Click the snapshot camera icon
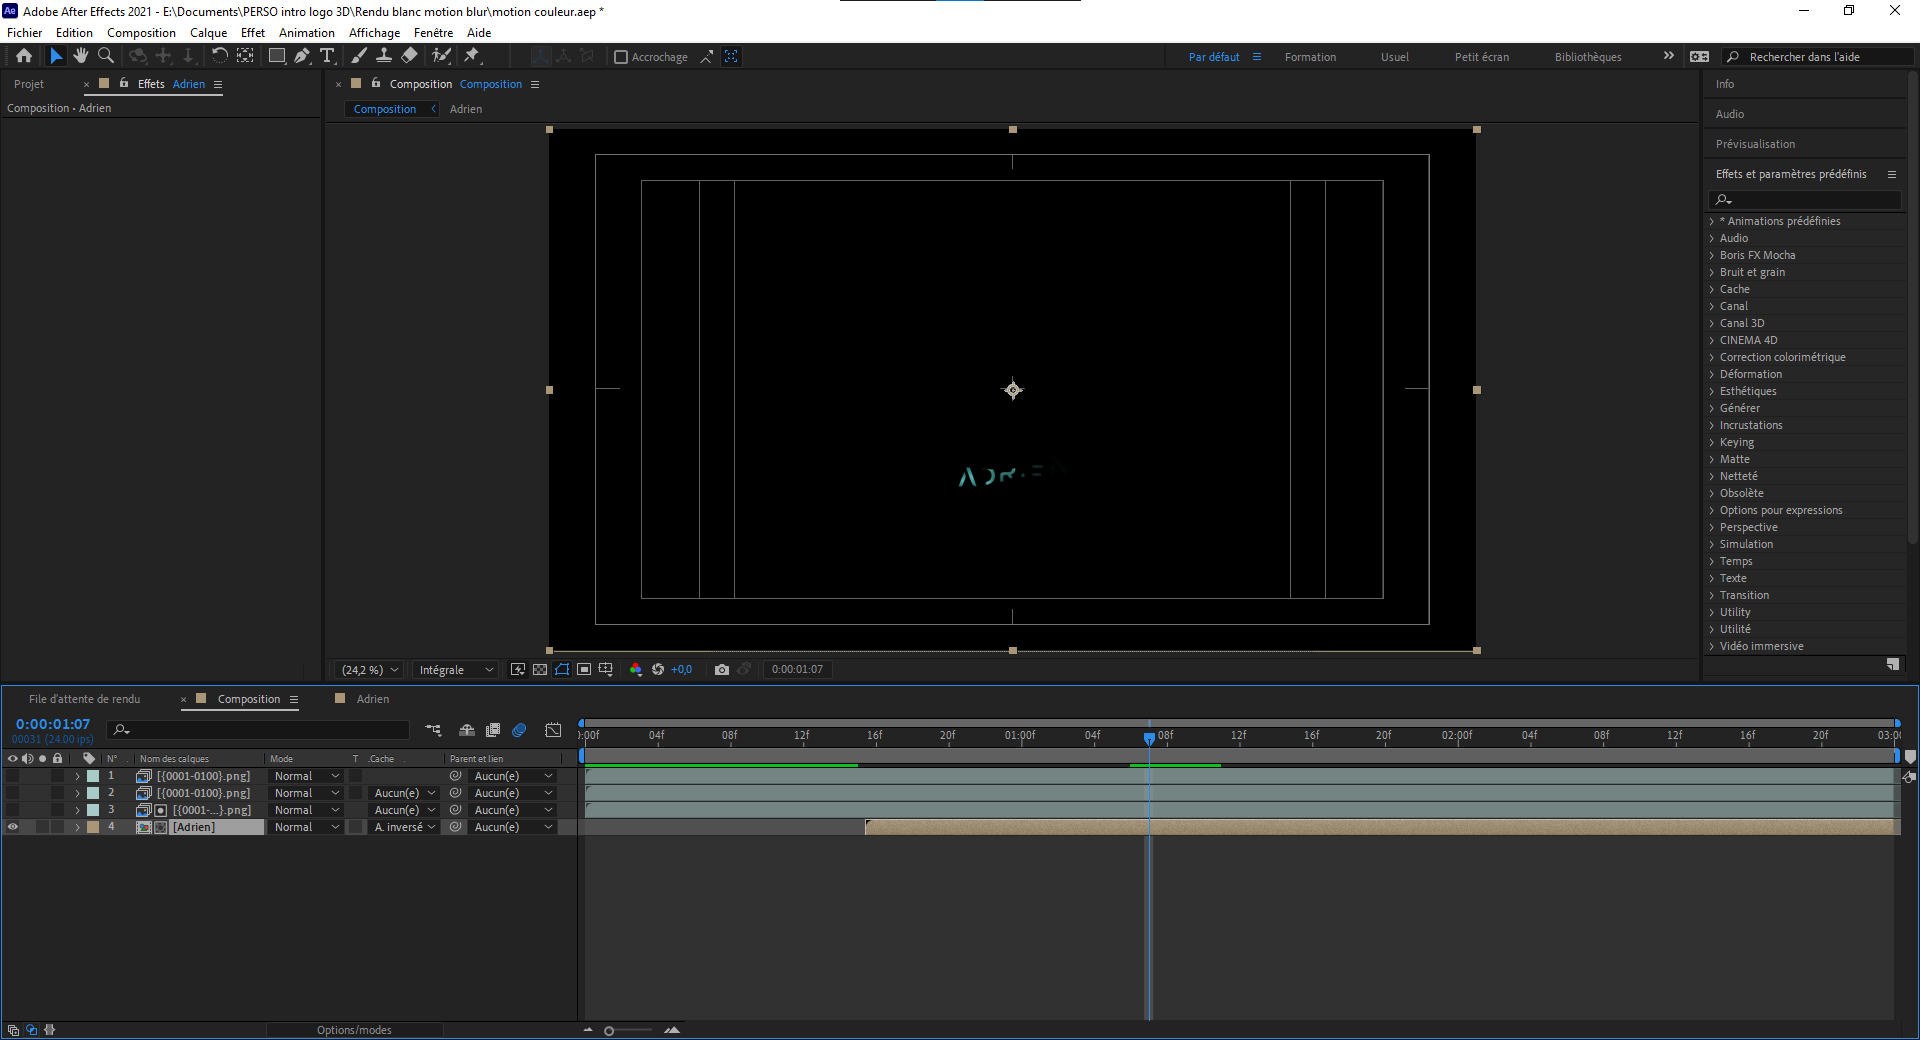The height and width of the screenshot is (1040, 1920). [722, 670]
